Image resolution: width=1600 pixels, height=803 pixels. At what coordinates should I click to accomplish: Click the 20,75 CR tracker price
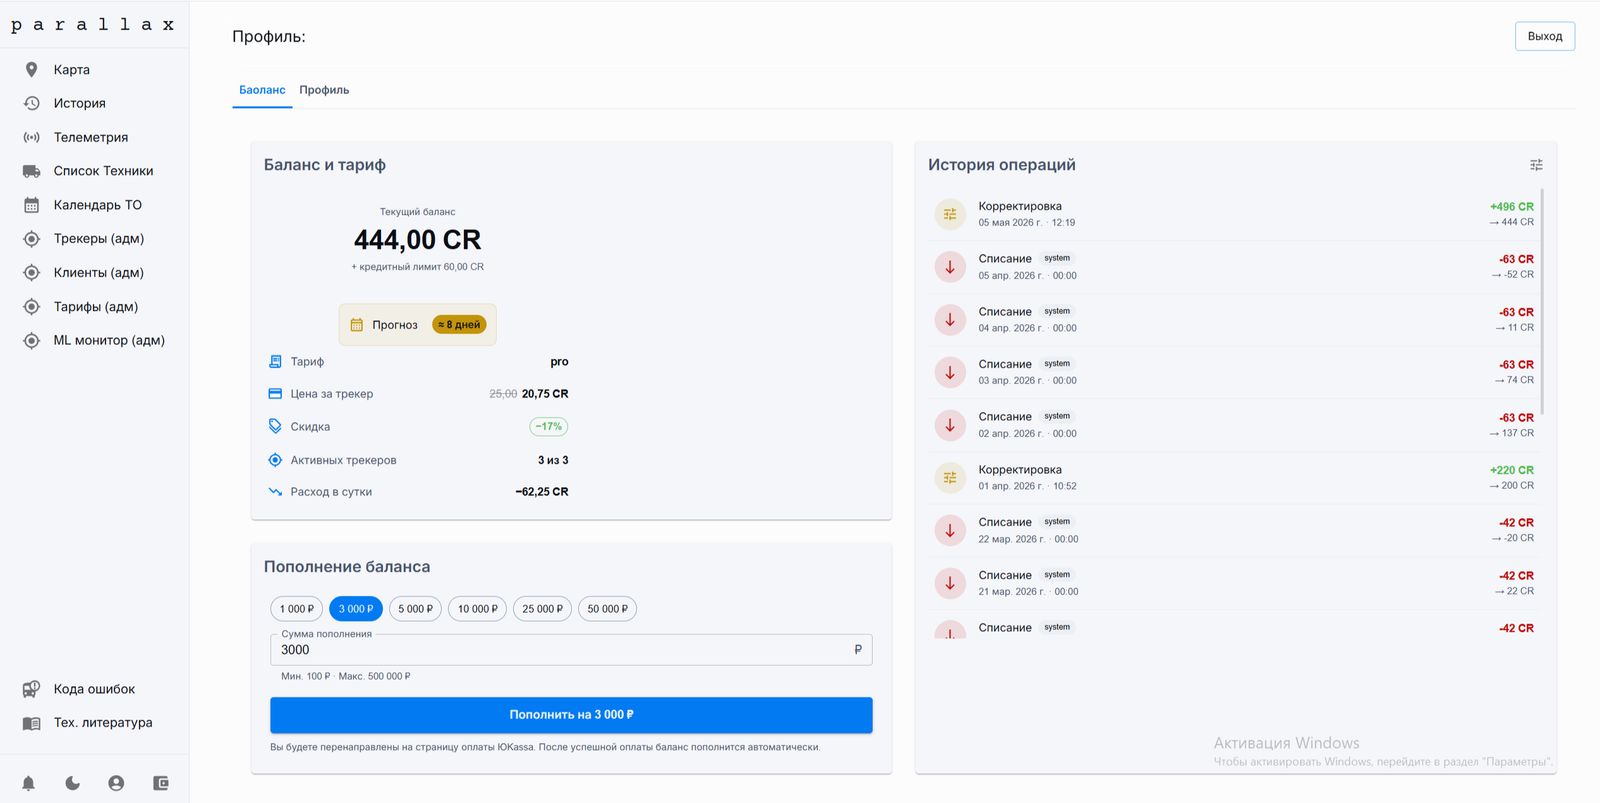coord(545,394)
